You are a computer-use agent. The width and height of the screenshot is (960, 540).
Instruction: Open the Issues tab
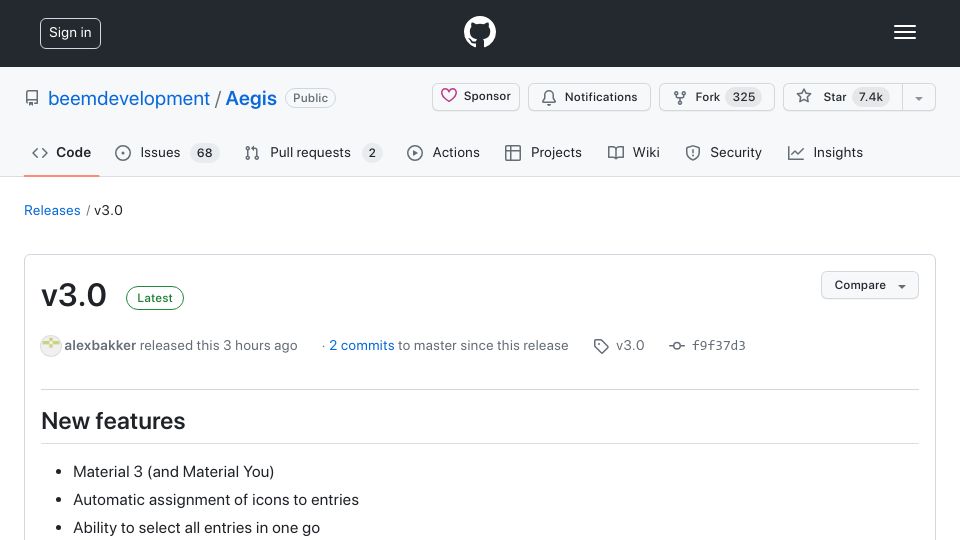click(x=167, y=152)
